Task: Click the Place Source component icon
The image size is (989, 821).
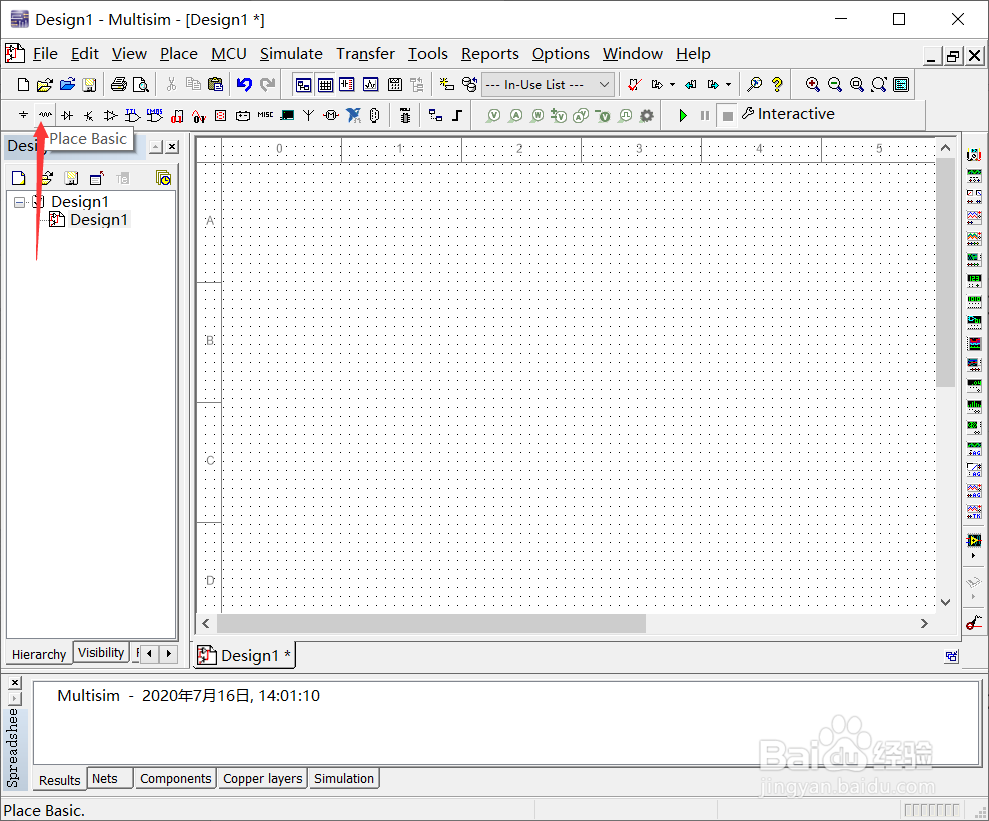Action: click(23, 115)
